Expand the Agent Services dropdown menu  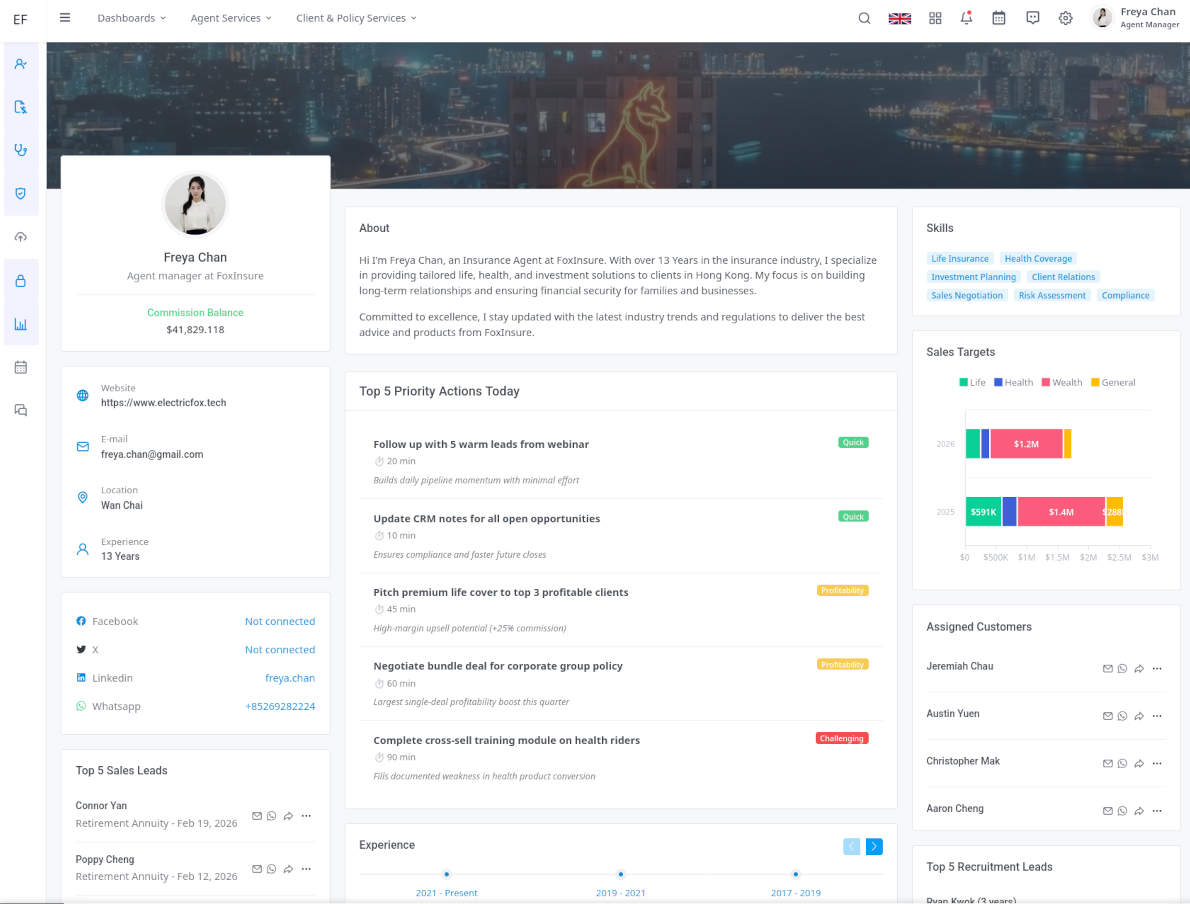click(231, 18)
